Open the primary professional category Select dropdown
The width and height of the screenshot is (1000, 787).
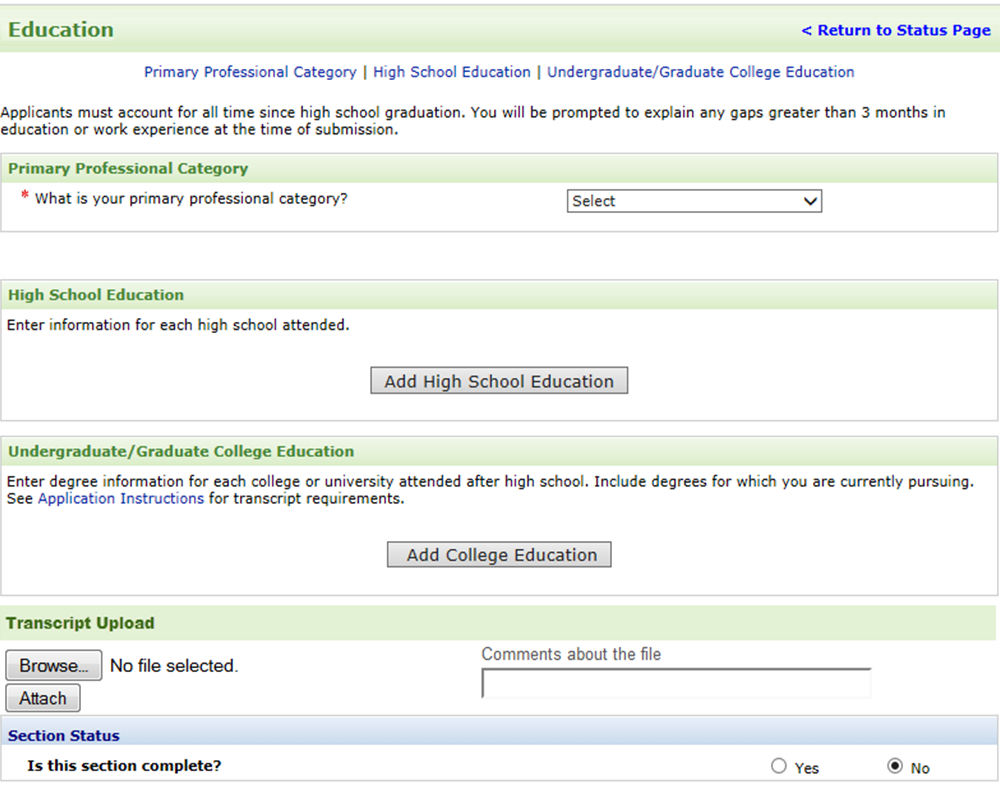[694, 201]
